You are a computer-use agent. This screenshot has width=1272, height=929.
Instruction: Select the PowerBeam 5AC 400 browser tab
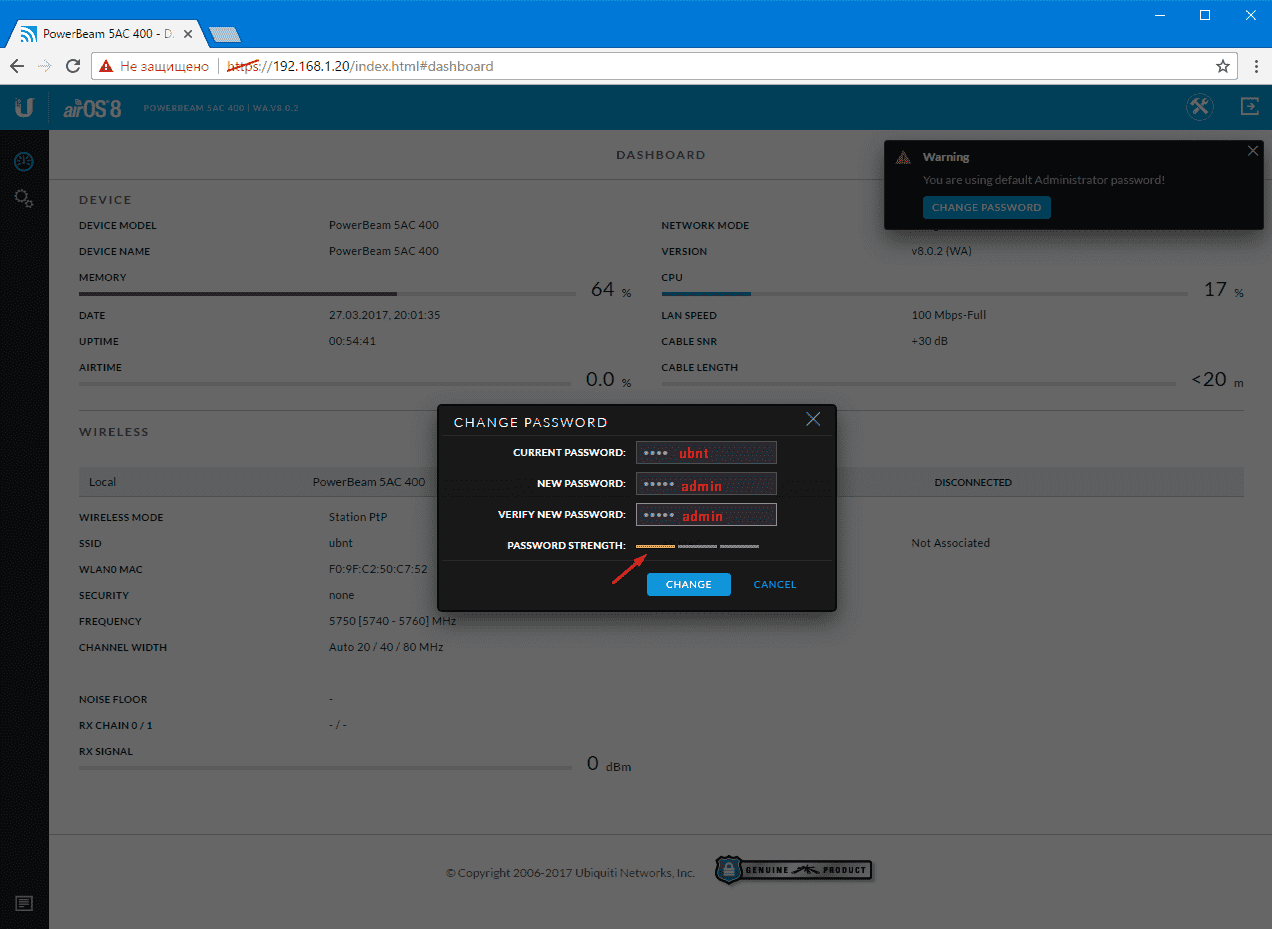(107, 33)
